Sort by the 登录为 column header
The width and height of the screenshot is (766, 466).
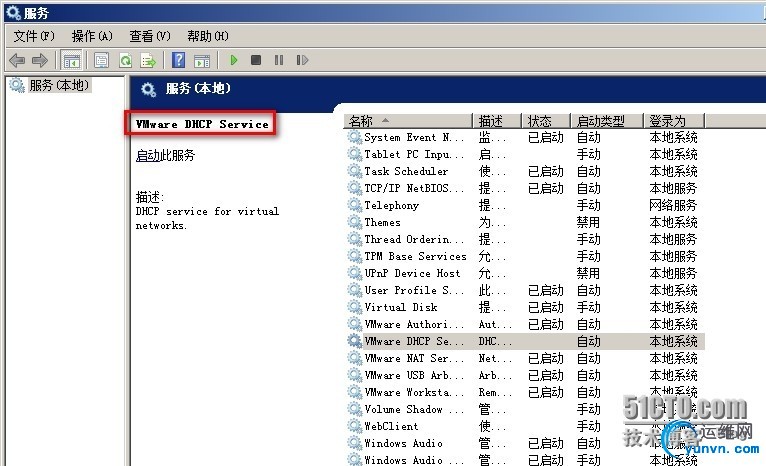point(674,121)
